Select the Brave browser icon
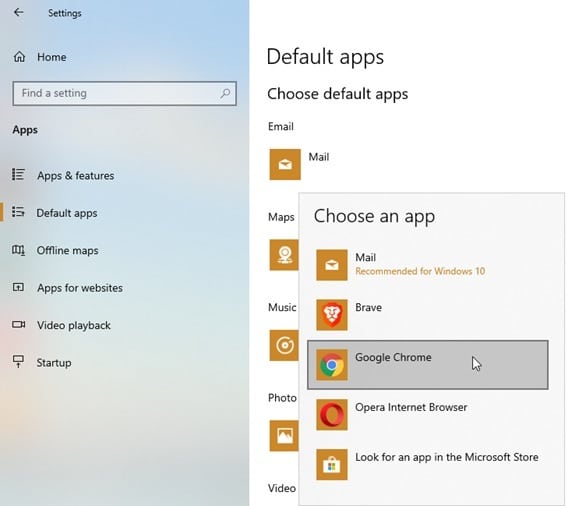572x506 pixels. pos(332,315)
